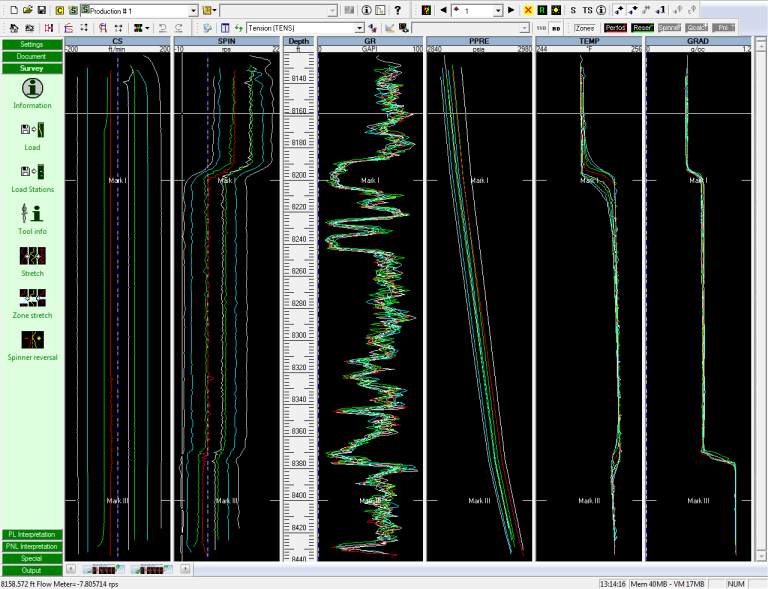Create a new document with the blank page icon
This screenshot has width=768, height=589.
point(14,10)
